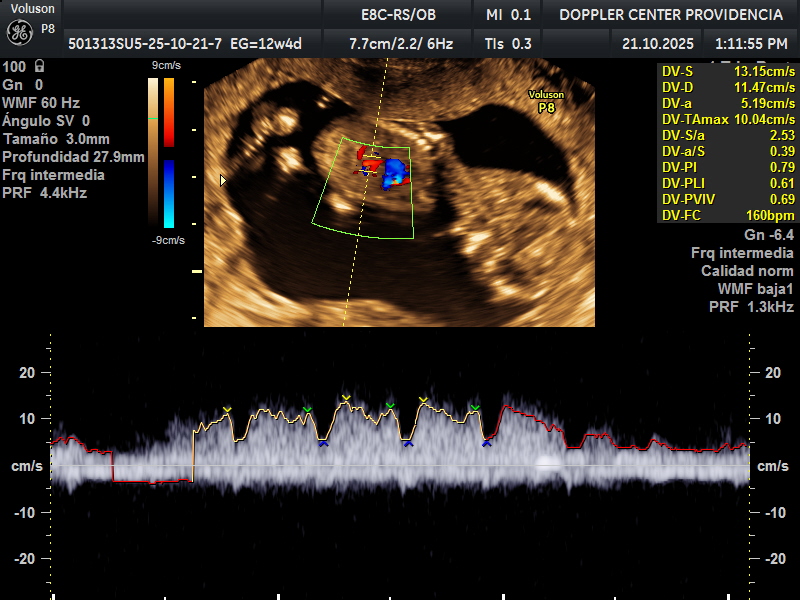Select the PRF 4.4kHz parameter
This screenshot has width=800, height=600.
point(44,193)
